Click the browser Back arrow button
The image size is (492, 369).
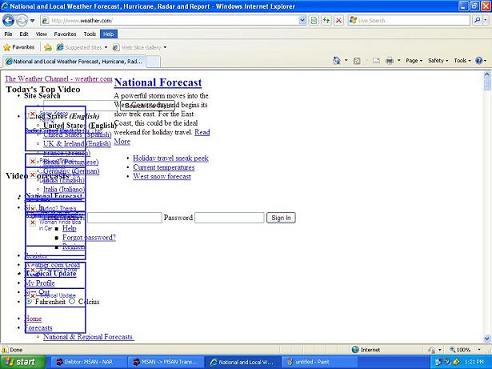click(8, 21)
